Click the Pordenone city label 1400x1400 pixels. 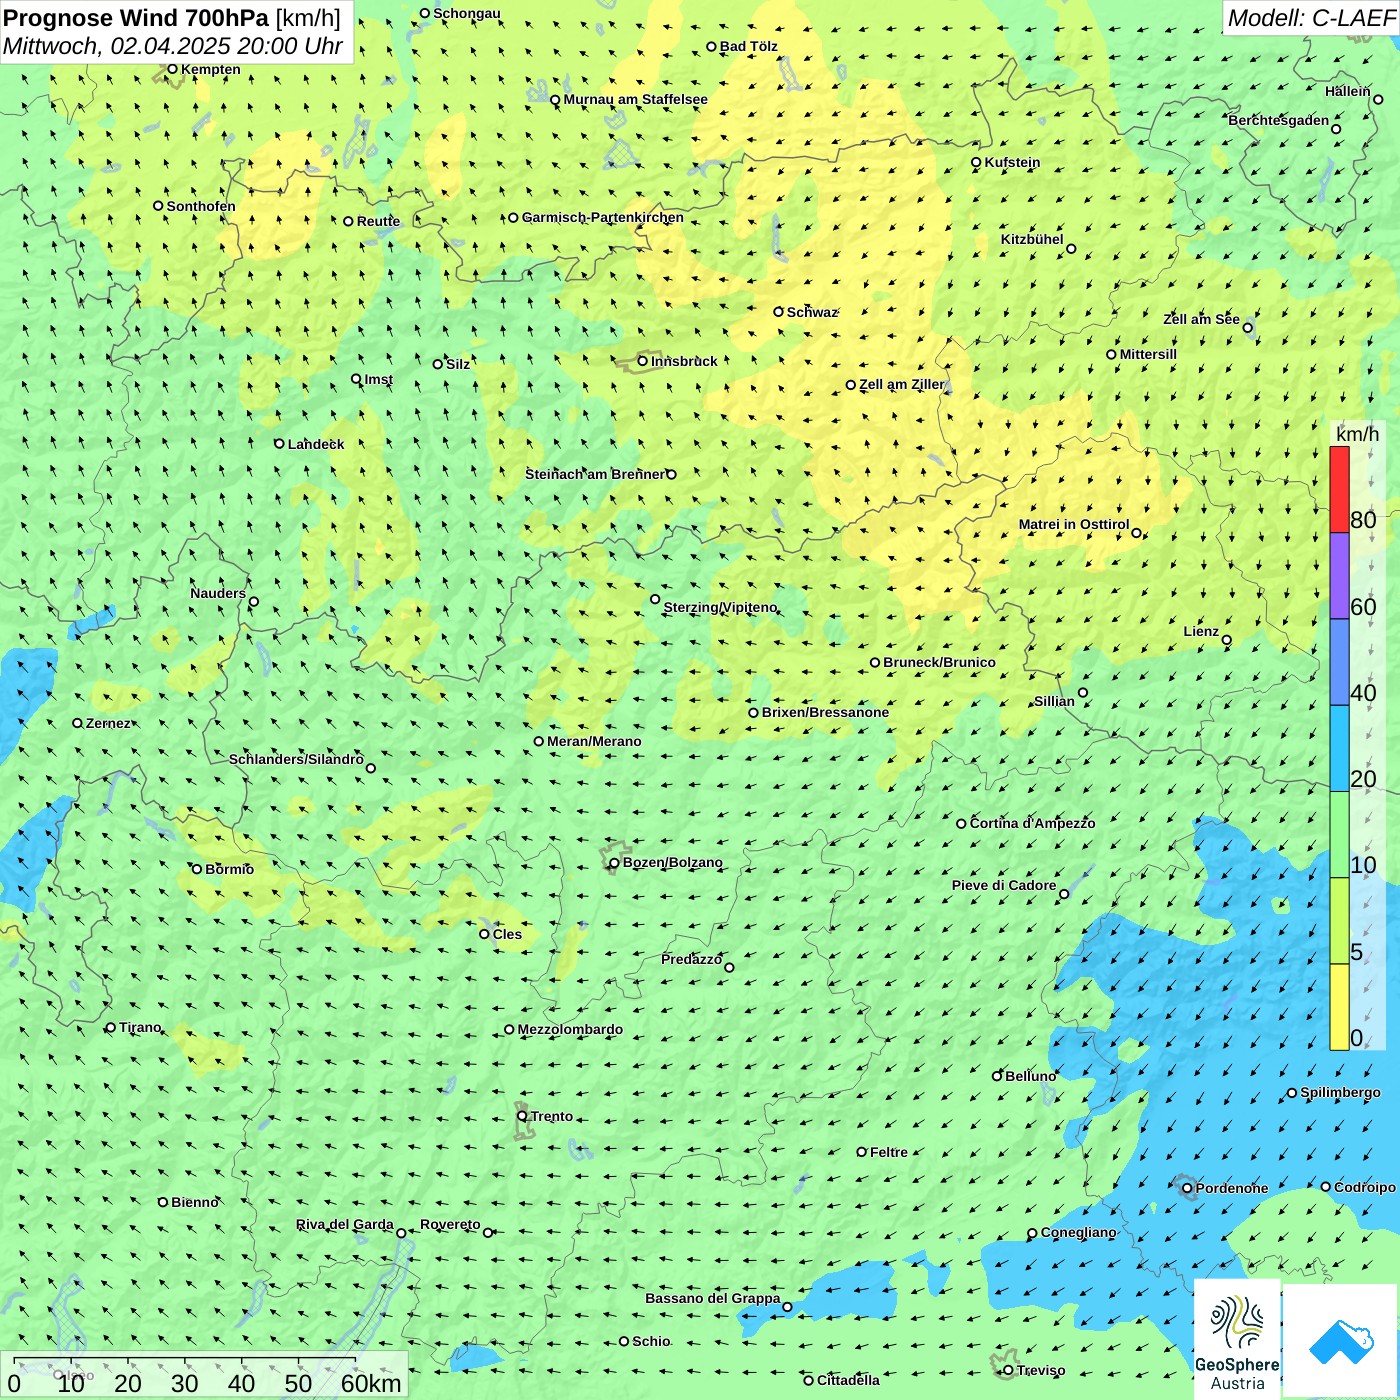1232,1188
